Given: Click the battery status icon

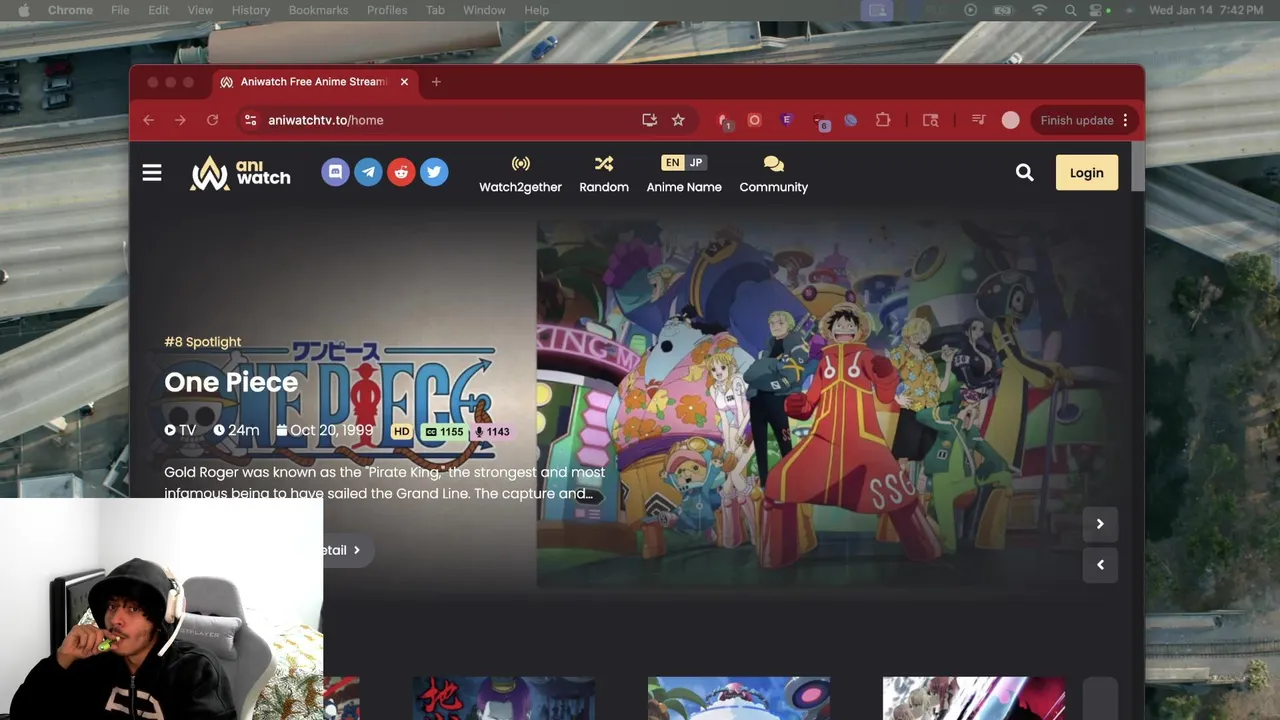Looking at the screenshot, I should [x=1003, y=10].
